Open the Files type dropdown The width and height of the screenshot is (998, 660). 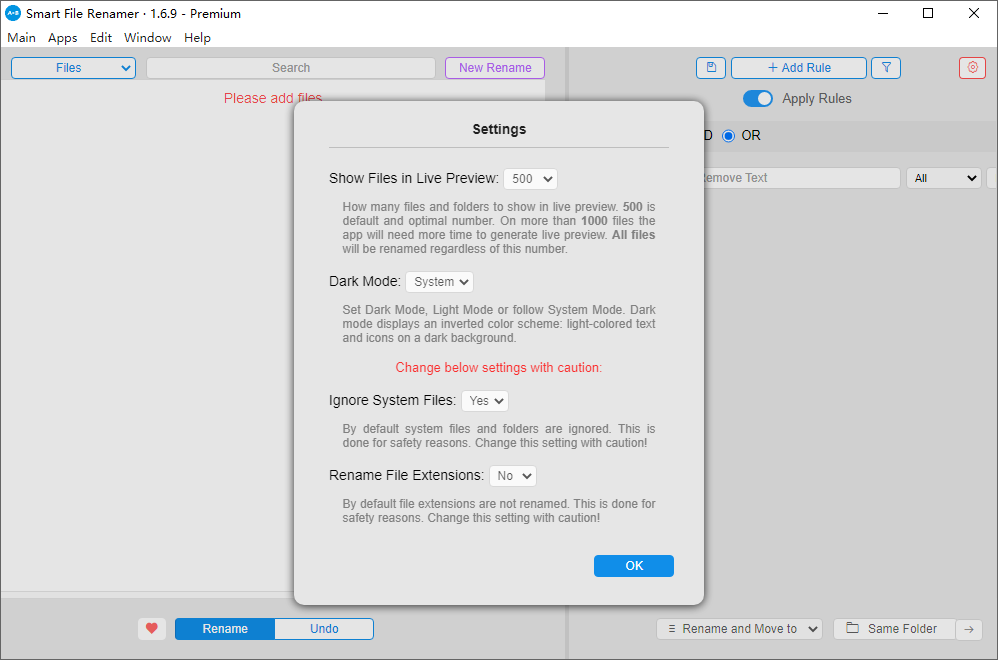tap(73, 68)
